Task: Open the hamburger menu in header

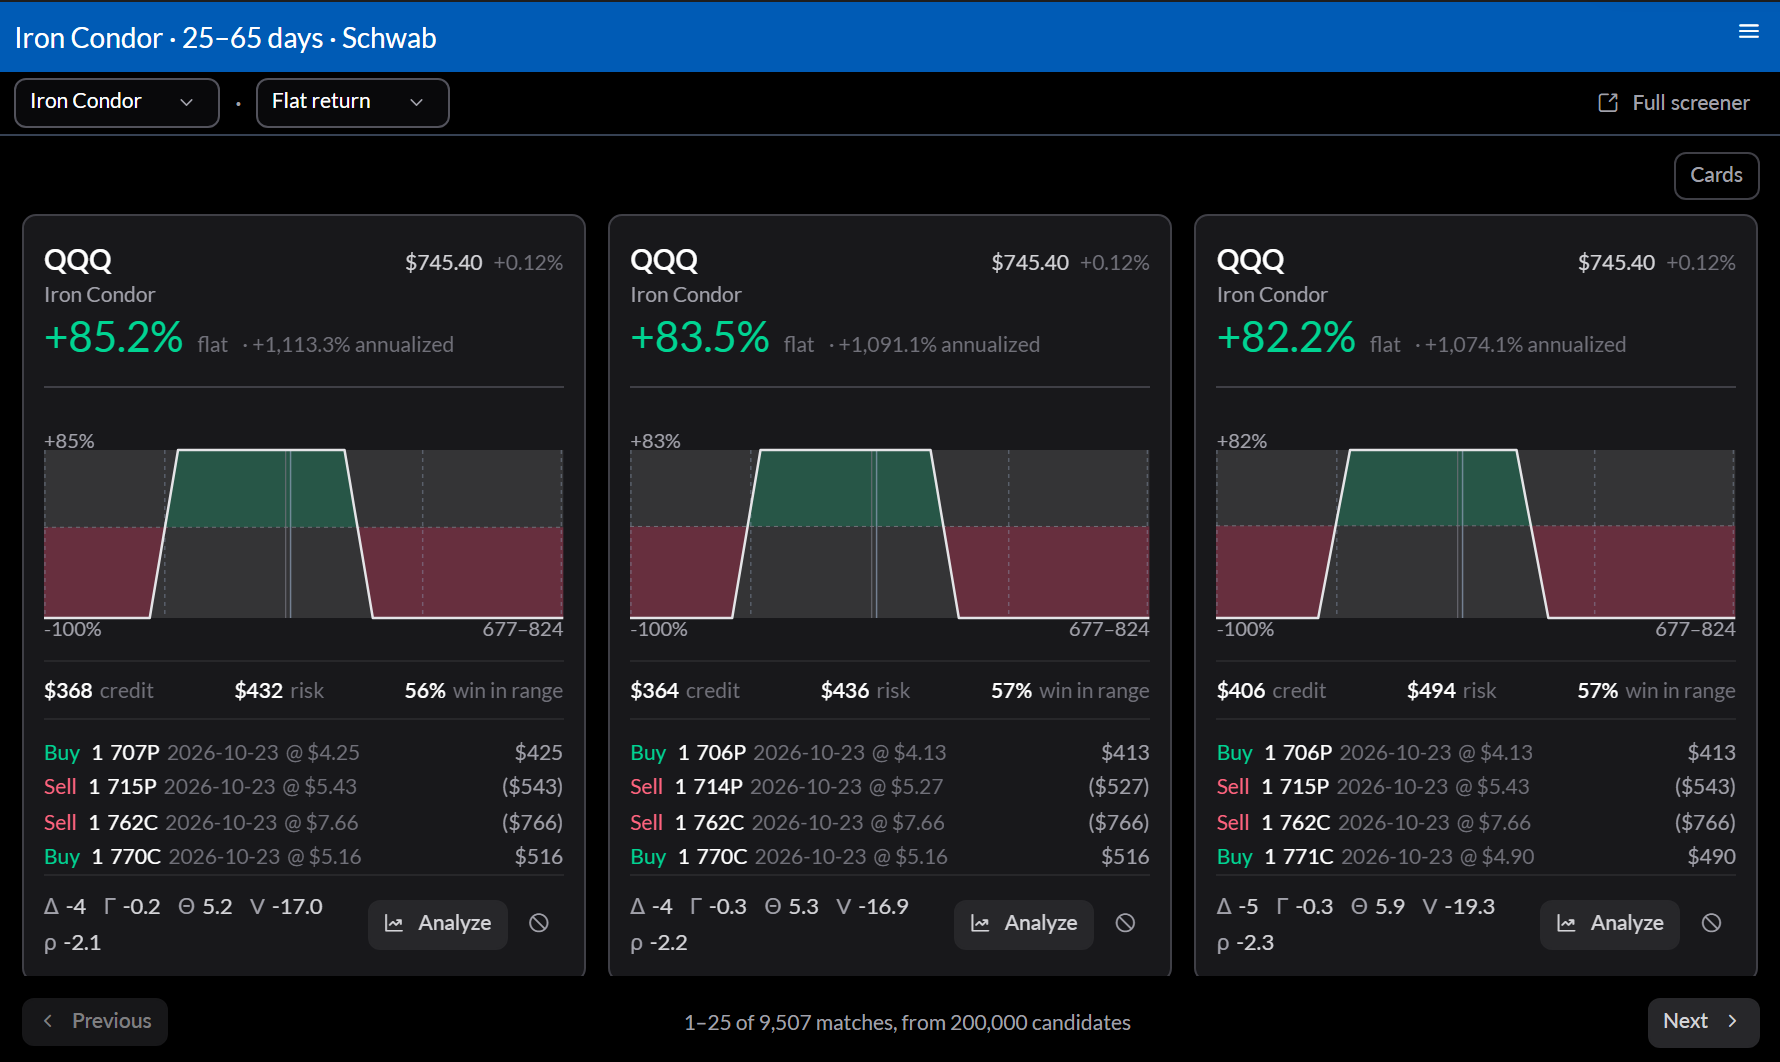Action: (x=1749, y=32)
